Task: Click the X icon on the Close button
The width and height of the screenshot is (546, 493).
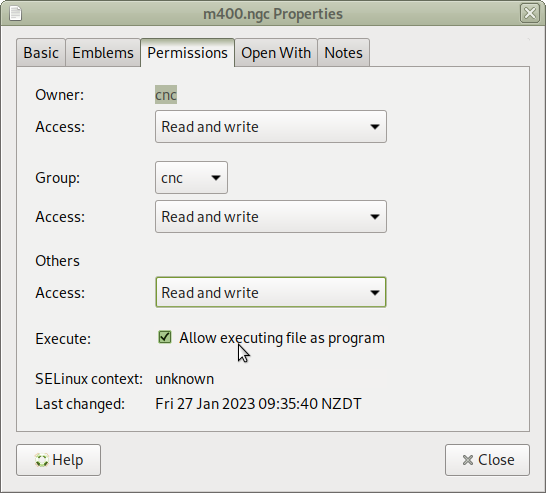Action: click(468, 460)
